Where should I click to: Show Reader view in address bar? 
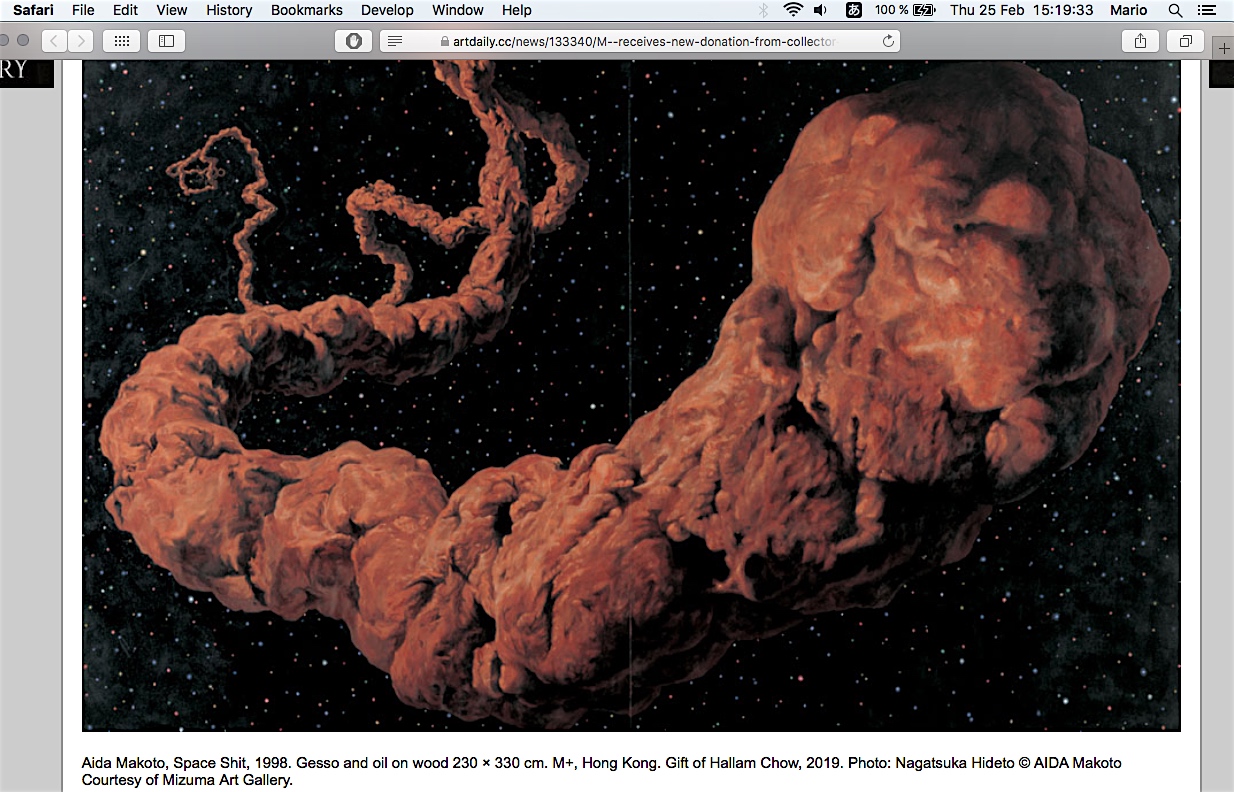pyautogui.click(x=395, y=41)
